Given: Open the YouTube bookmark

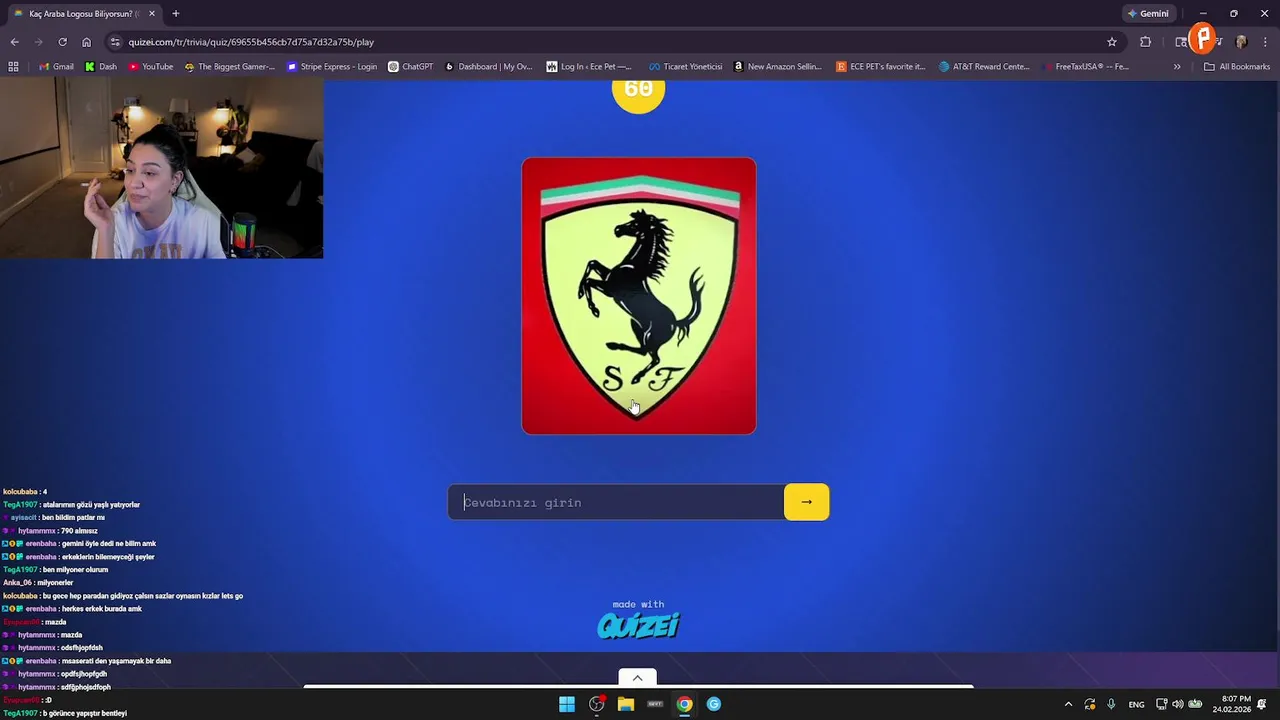Looking at the screenshot, I should pyautogui.click(x=151, y=67).
